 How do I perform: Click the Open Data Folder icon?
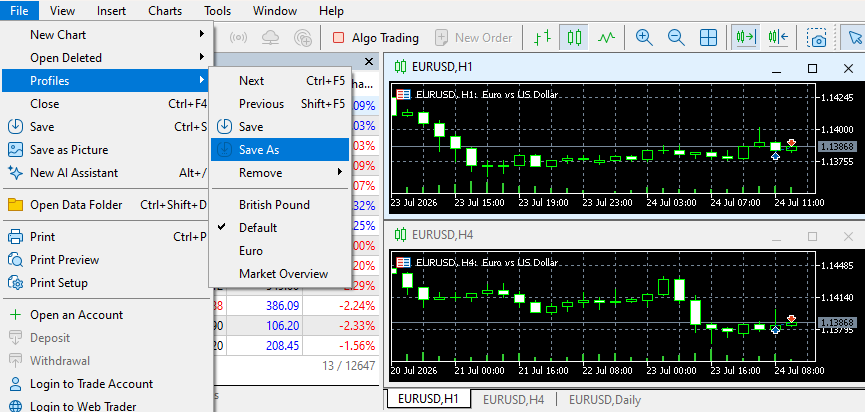coord(15,205)
